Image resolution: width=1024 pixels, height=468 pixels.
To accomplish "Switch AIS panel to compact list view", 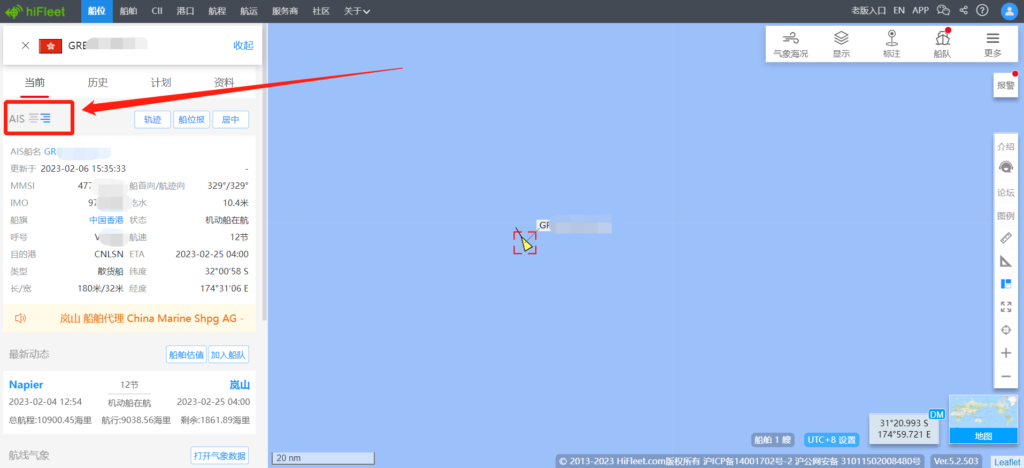I will [x=33, y=118].
